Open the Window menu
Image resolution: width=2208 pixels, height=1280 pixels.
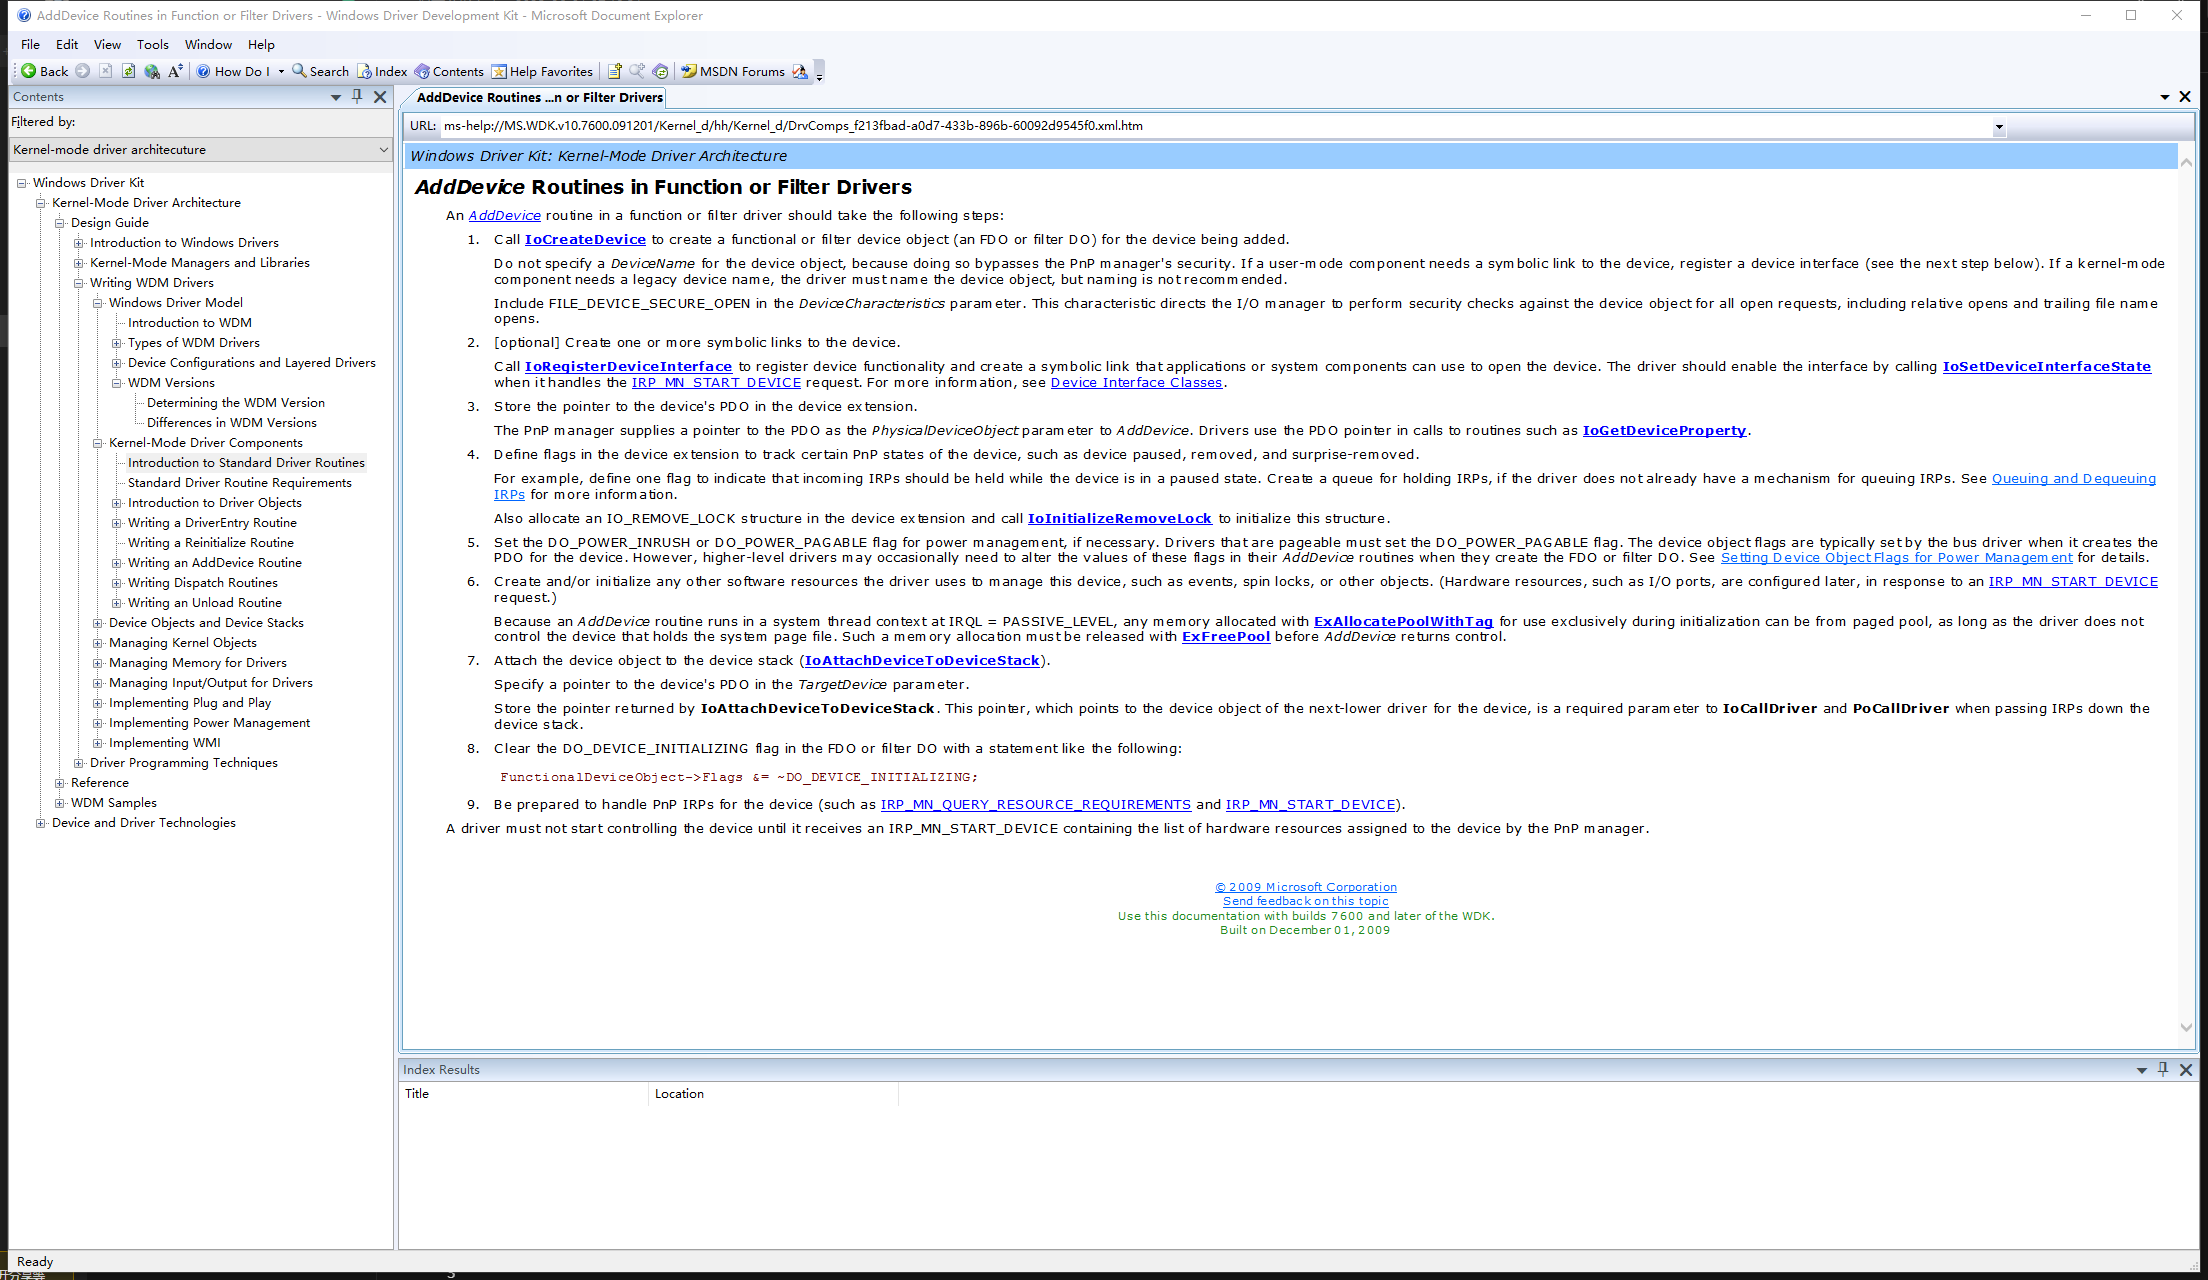(208, 44)
